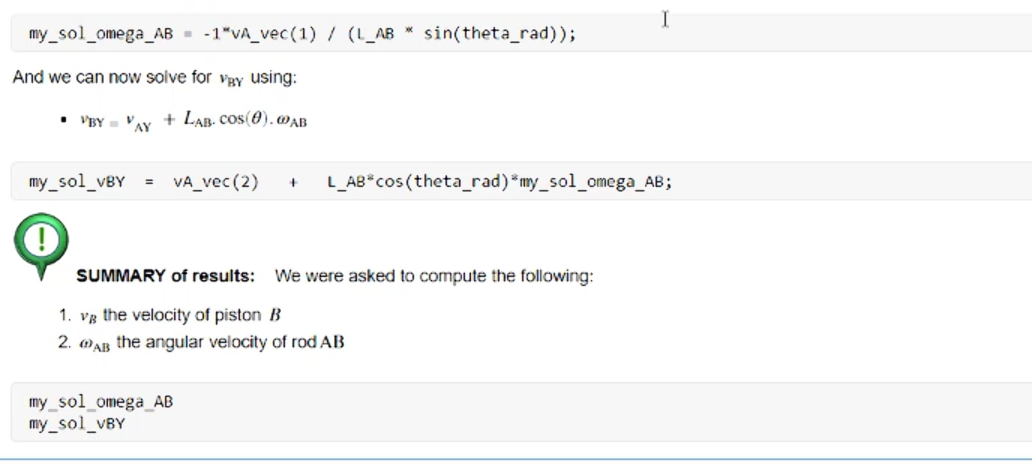The height and width of the screenshot is (469, 1032).
Task: Click my_sol_vBY in the last code block
Action: pyautogui.click(x=76, y=423)
